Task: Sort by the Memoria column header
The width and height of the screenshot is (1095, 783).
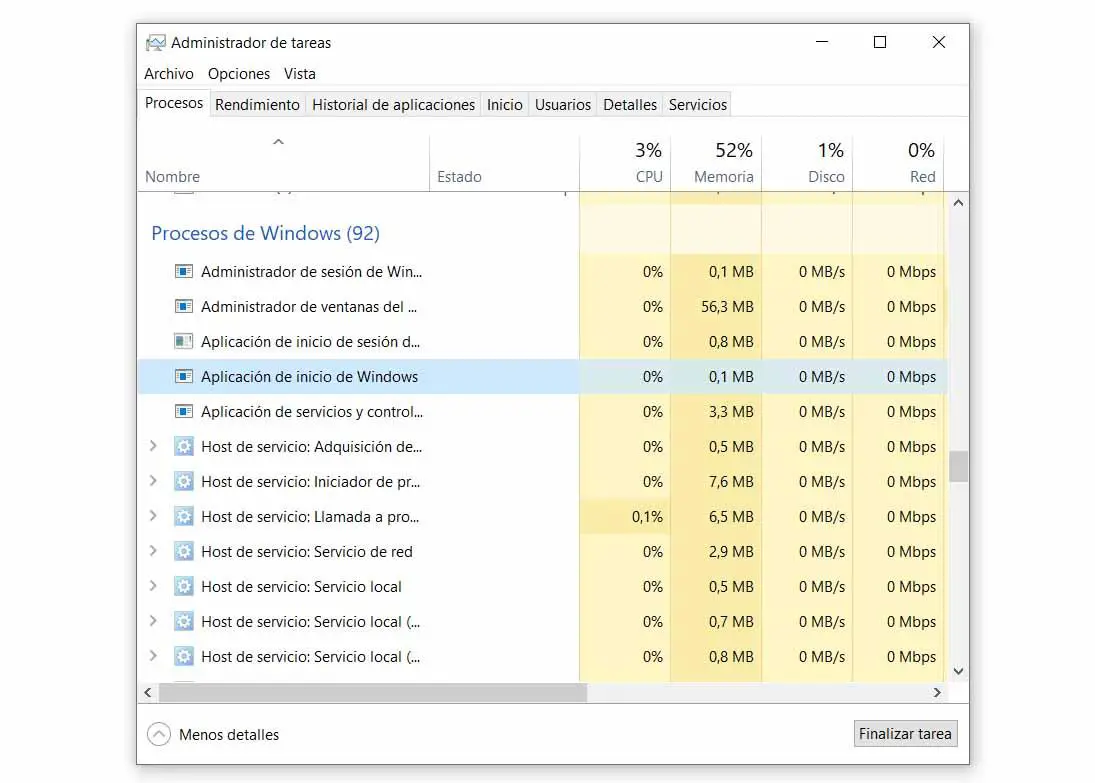Action: 716,163
